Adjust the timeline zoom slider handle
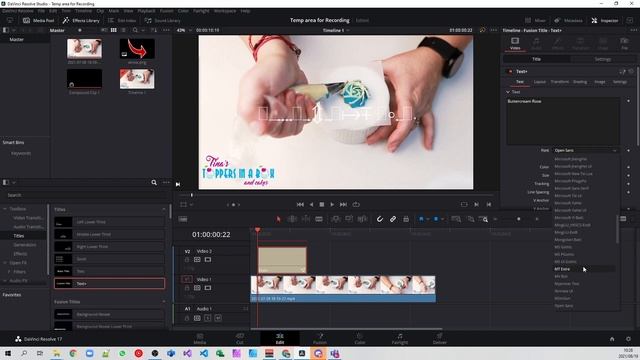 [x=519, y=219]
